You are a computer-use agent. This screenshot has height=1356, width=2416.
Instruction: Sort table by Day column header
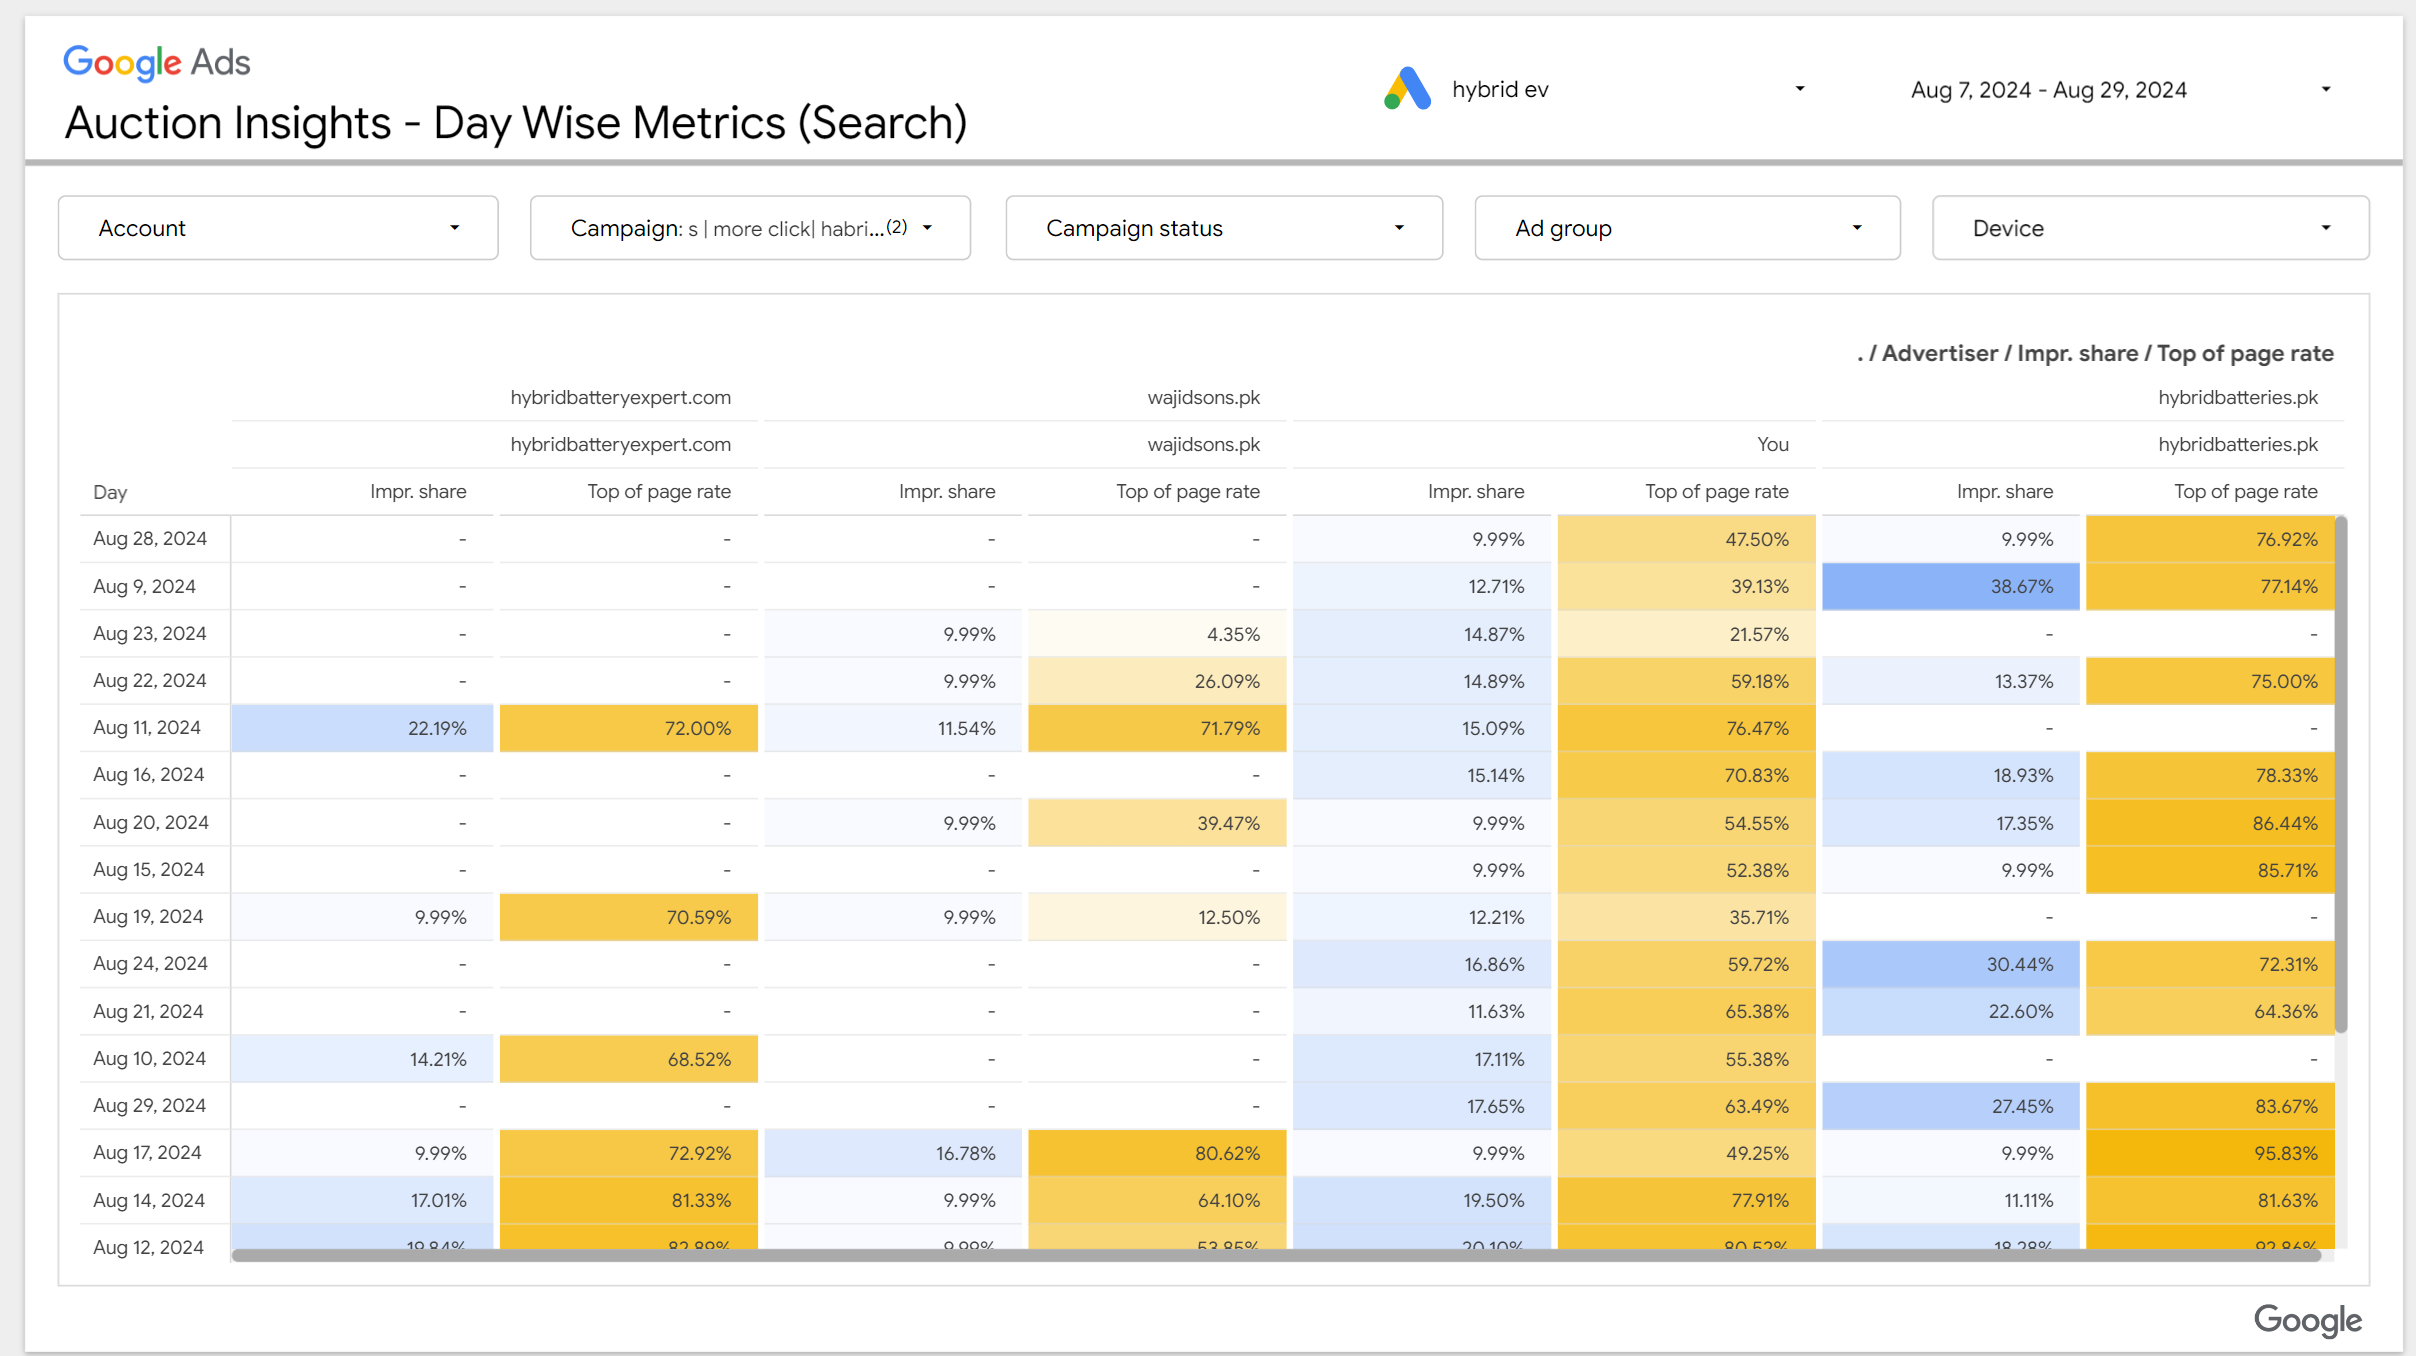pos(110,492)
